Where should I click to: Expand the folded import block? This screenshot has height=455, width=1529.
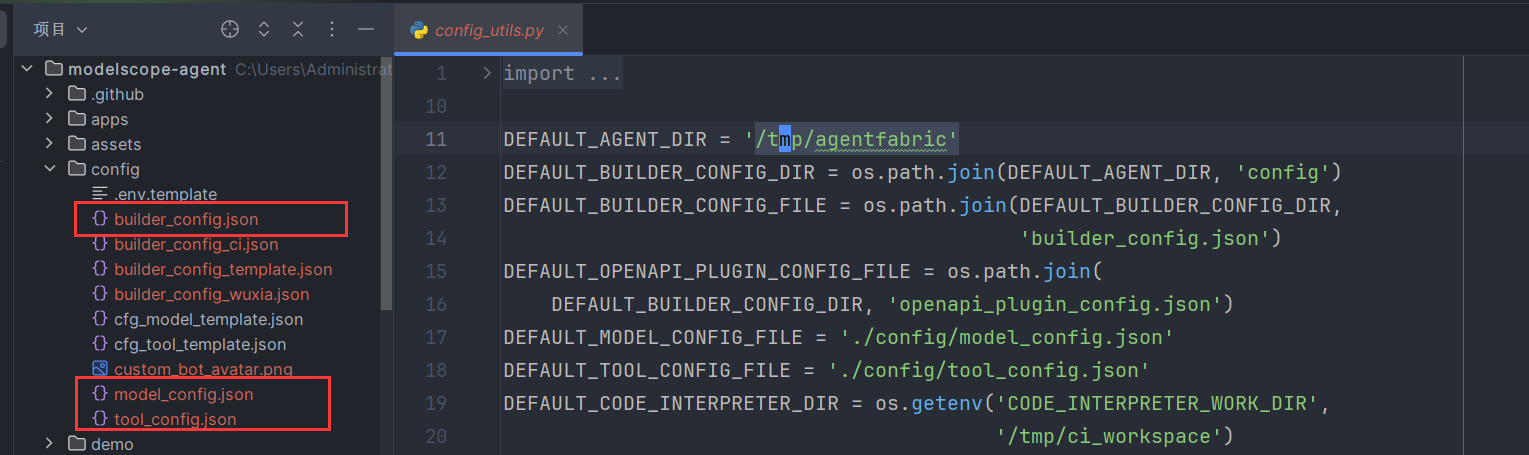point(487,73)
